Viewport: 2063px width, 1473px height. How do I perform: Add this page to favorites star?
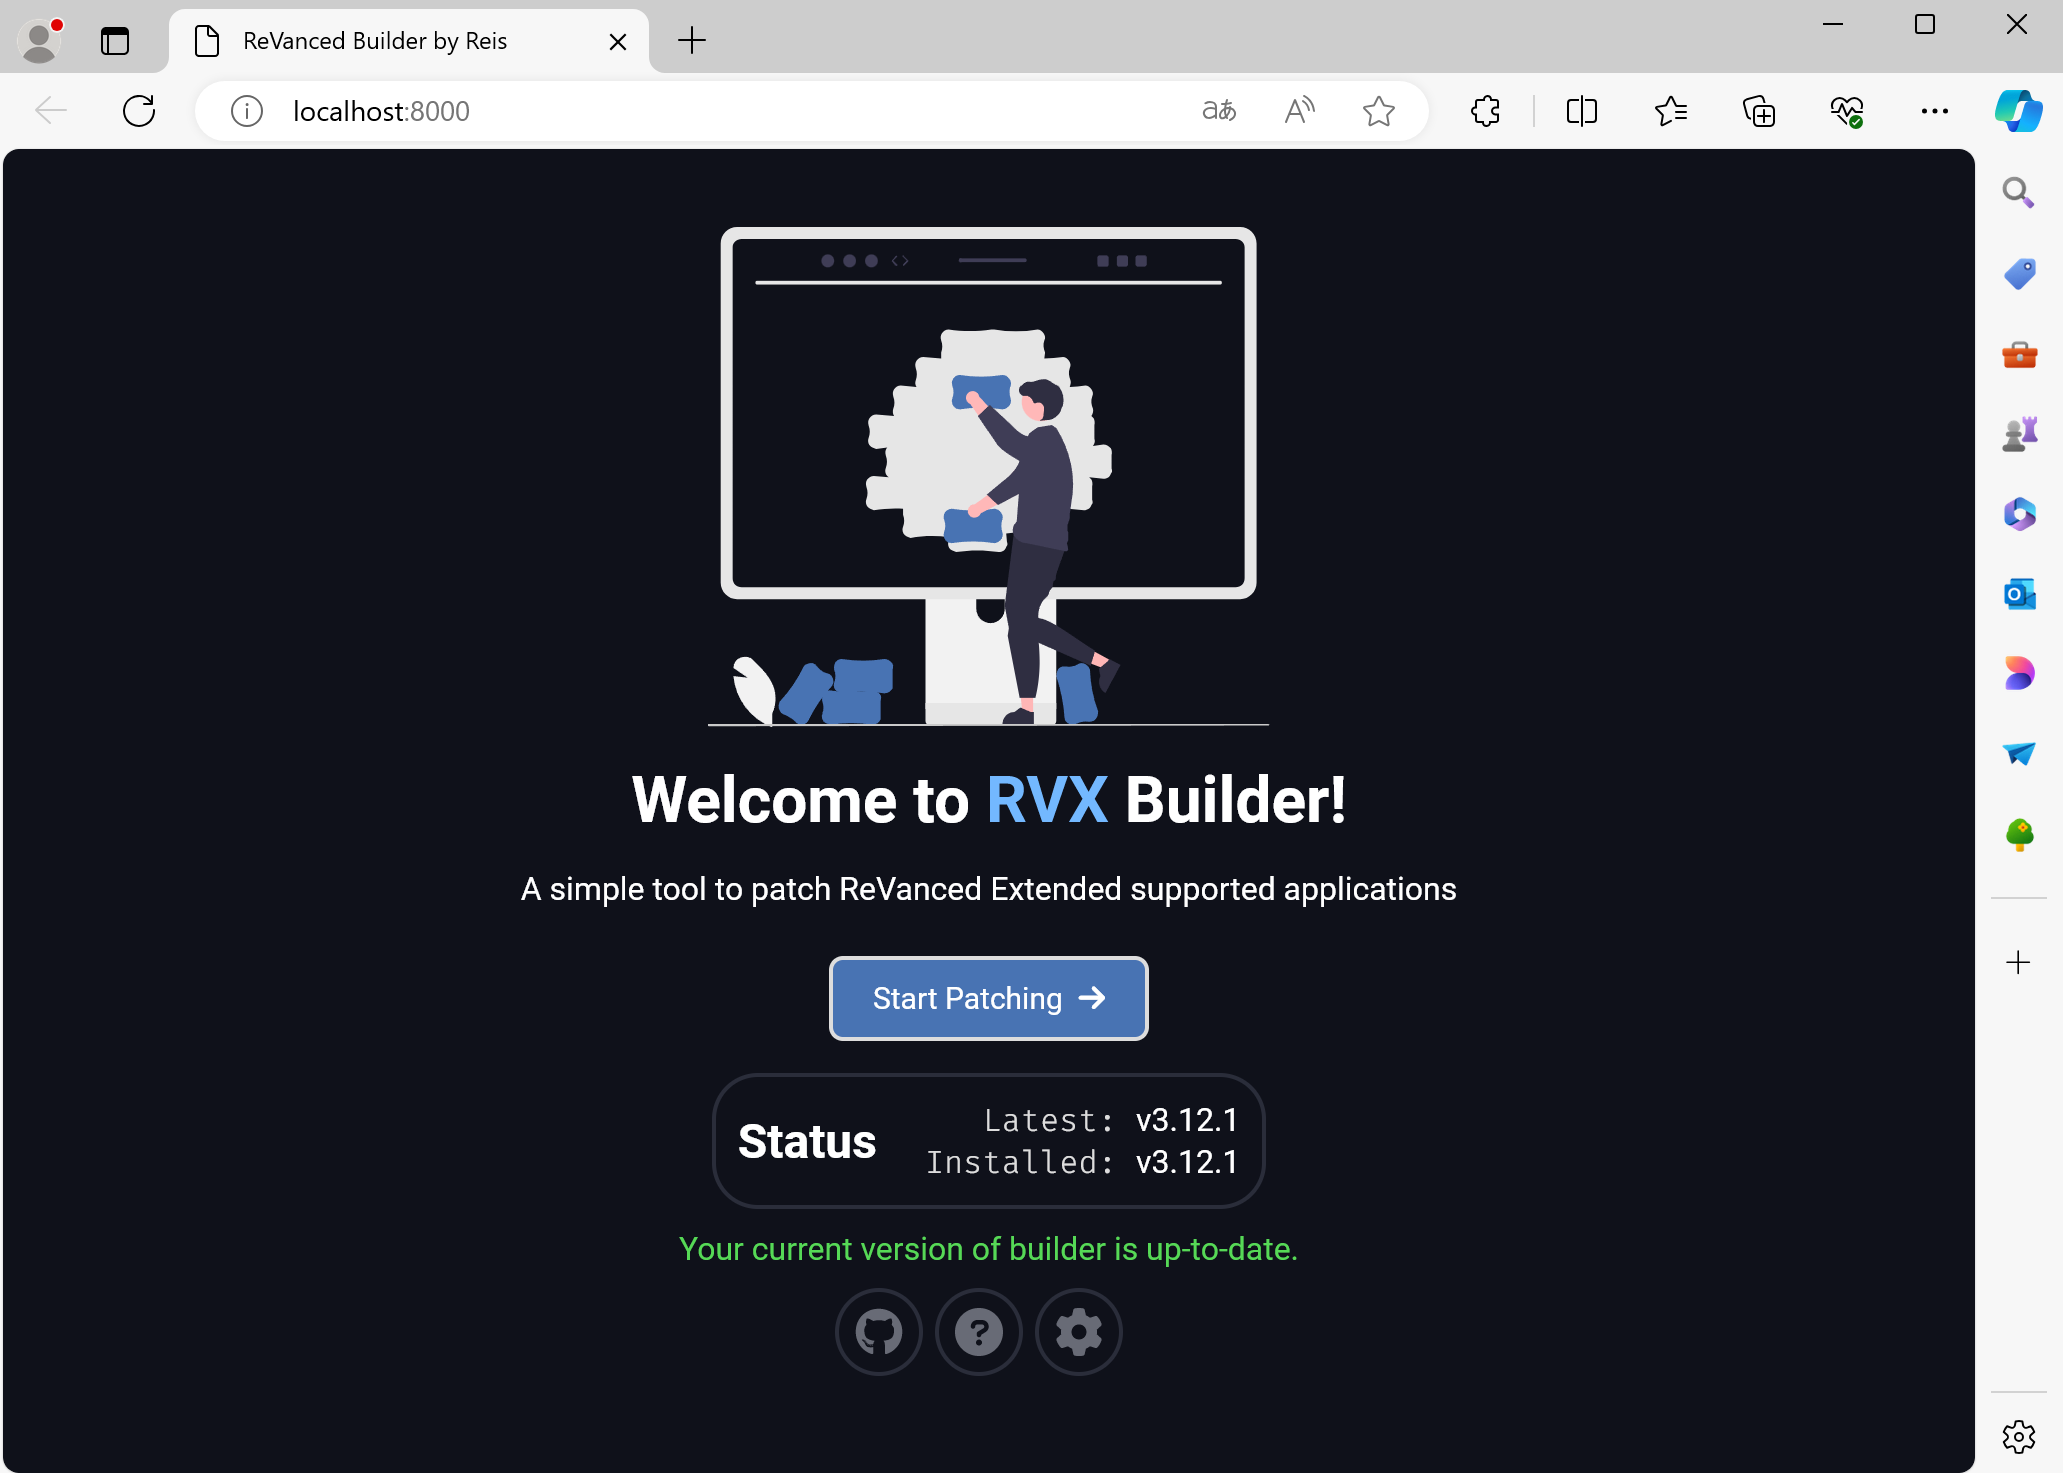coord(1378,111)
